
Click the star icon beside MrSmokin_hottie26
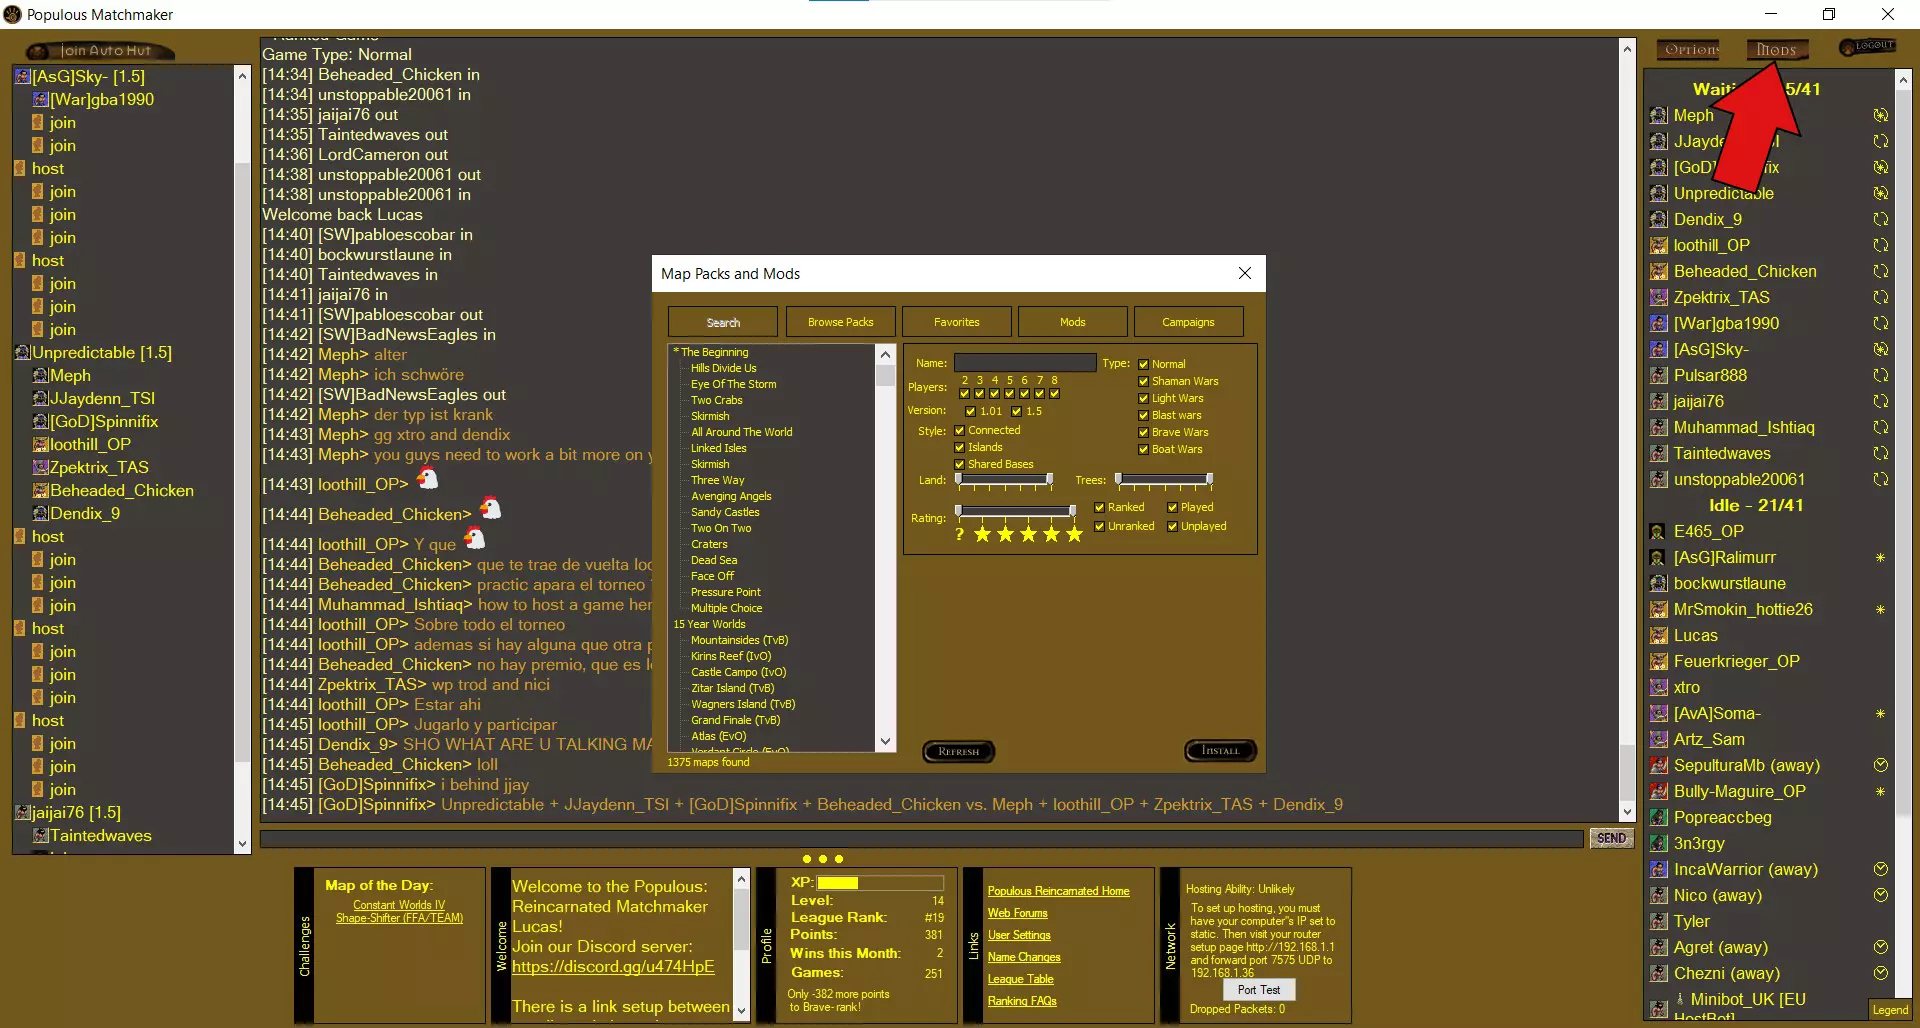(x=1880, y=610)
